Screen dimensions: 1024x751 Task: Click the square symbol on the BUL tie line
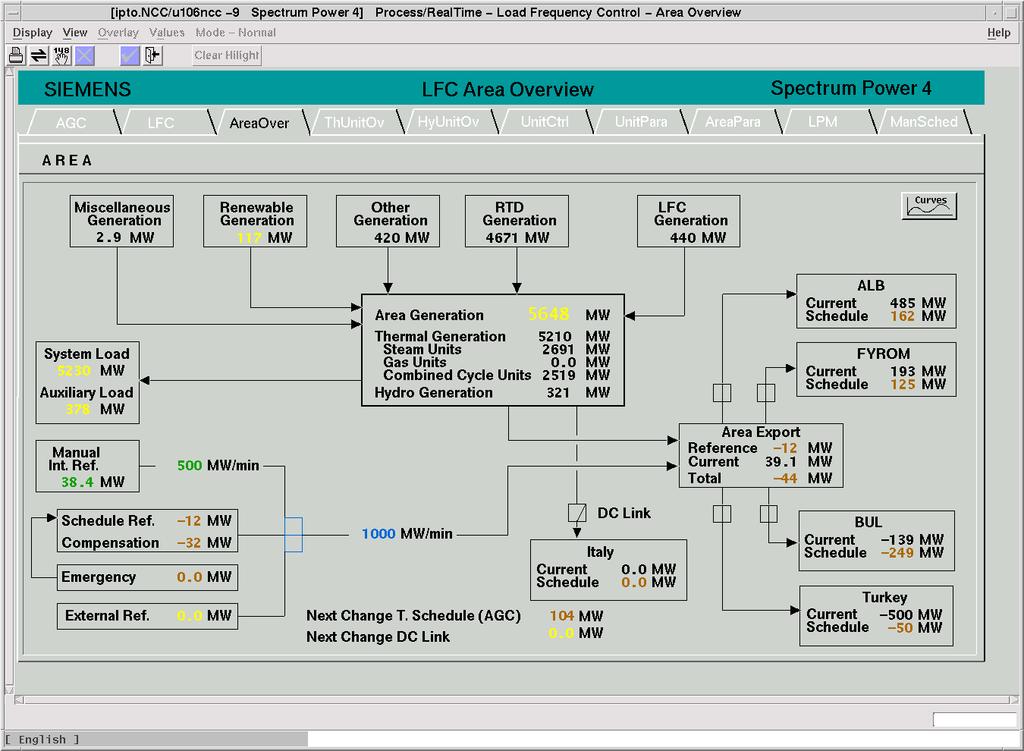(769, 514)
